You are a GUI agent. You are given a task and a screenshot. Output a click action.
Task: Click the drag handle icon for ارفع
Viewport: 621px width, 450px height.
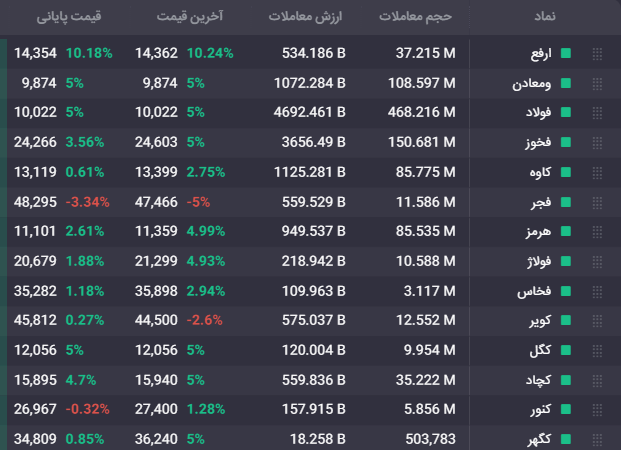(597, 53)
